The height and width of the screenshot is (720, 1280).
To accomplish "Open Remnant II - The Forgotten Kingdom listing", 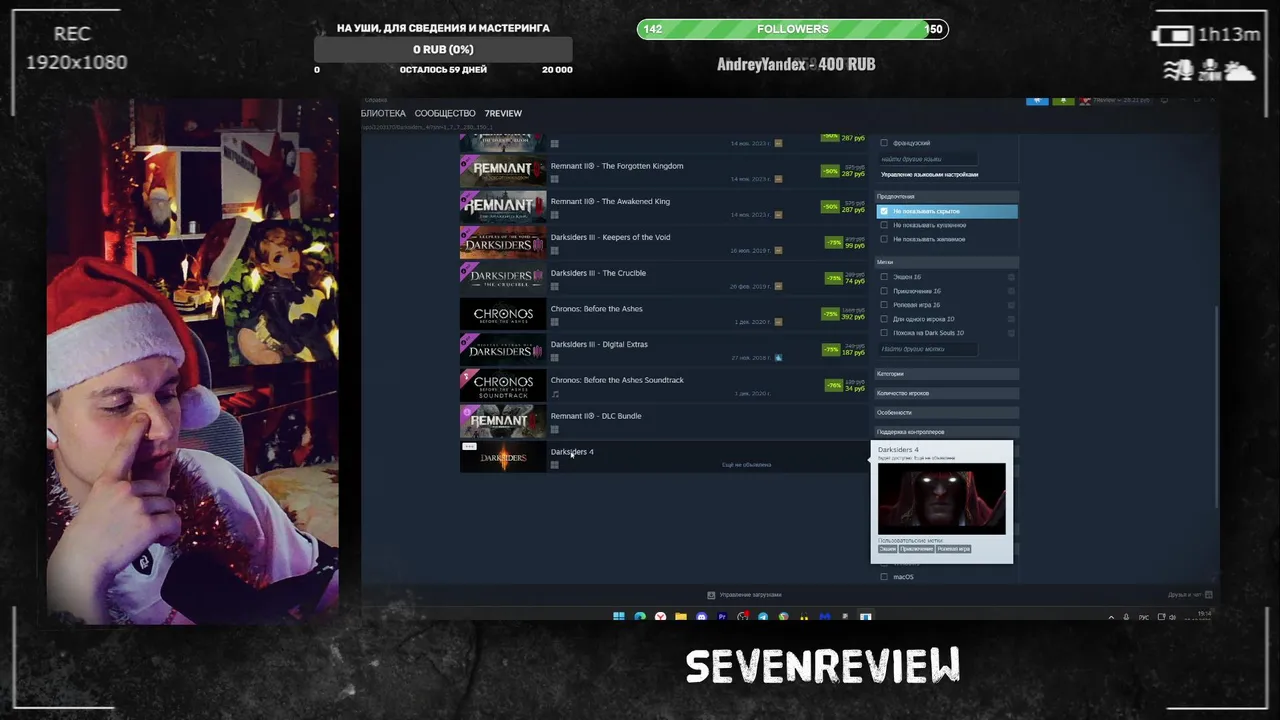I will 663,171.
